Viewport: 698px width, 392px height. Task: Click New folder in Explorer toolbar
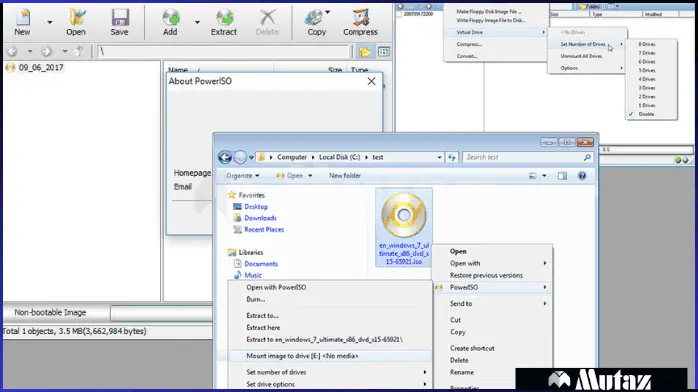click(x=345, y=176)
